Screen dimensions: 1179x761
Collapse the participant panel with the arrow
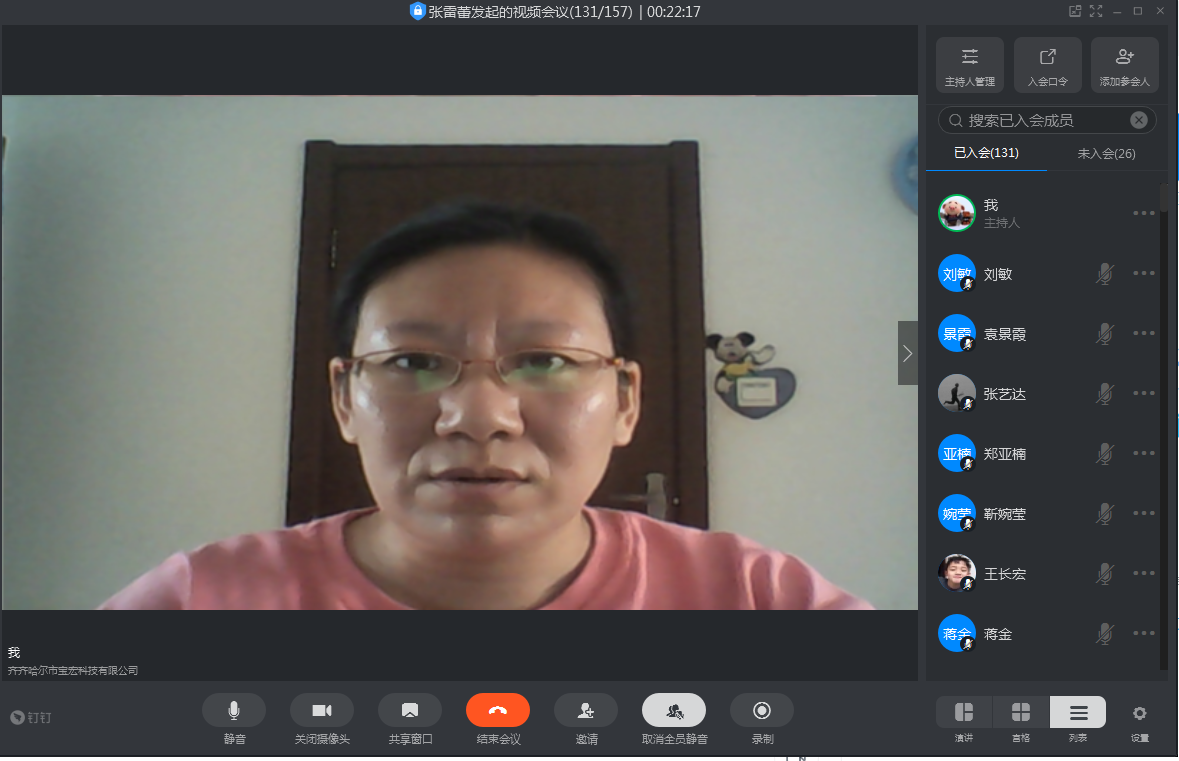click(x=907, y=353)
